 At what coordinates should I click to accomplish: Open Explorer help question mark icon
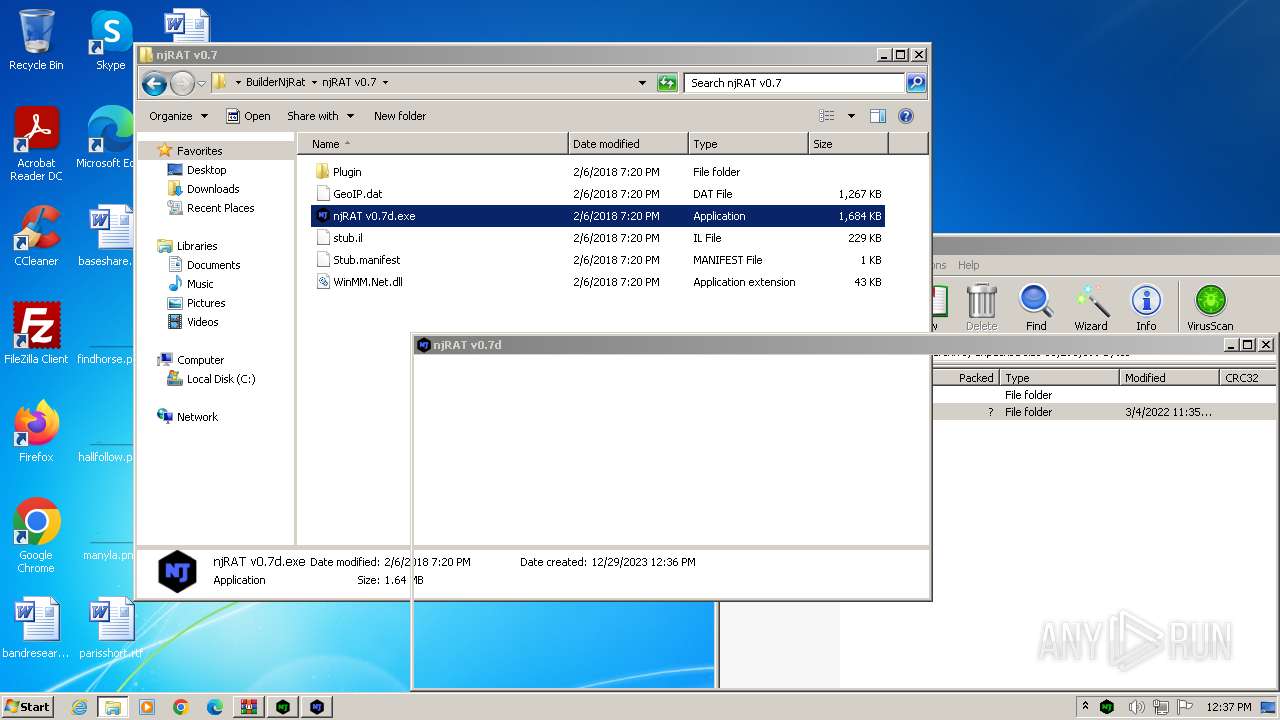tap(906, 116)
